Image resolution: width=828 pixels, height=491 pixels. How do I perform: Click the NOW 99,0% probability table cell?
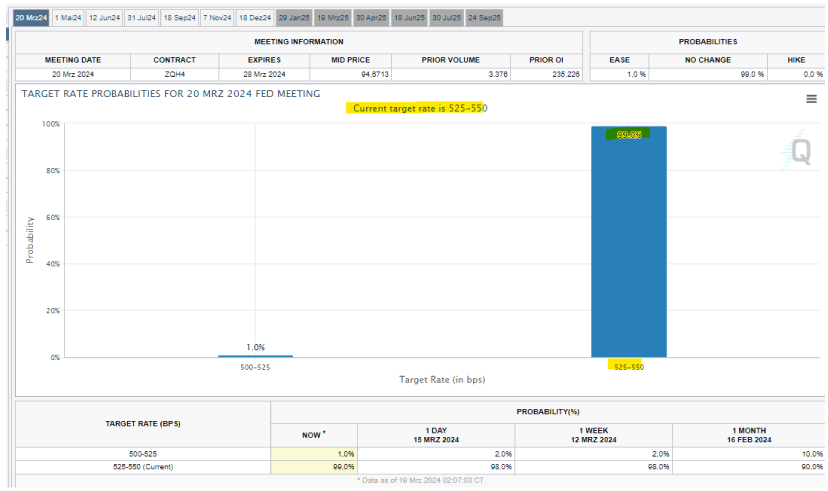(313, 466)
